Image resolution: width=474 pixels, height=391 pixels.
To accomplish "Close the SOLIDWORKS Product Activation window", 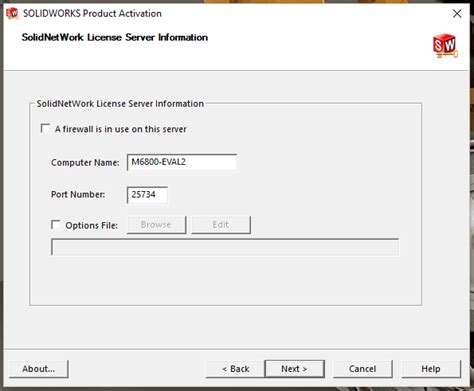I will (x=457, y=13).
